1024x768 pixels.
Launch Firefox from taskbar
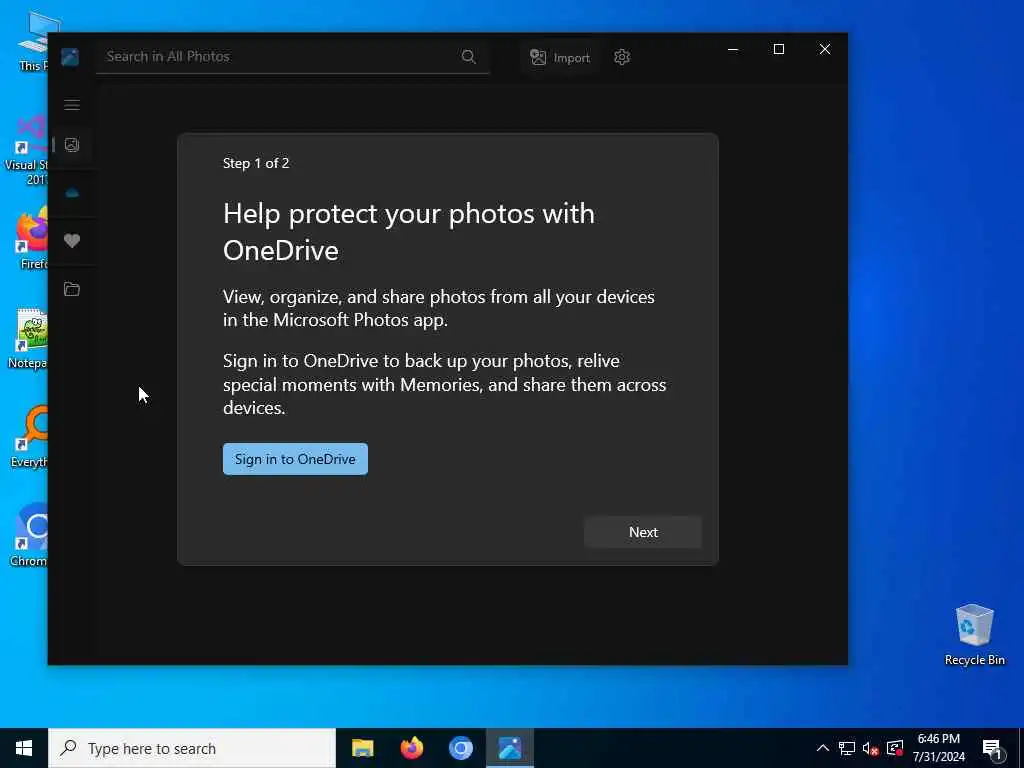[411, 748]
